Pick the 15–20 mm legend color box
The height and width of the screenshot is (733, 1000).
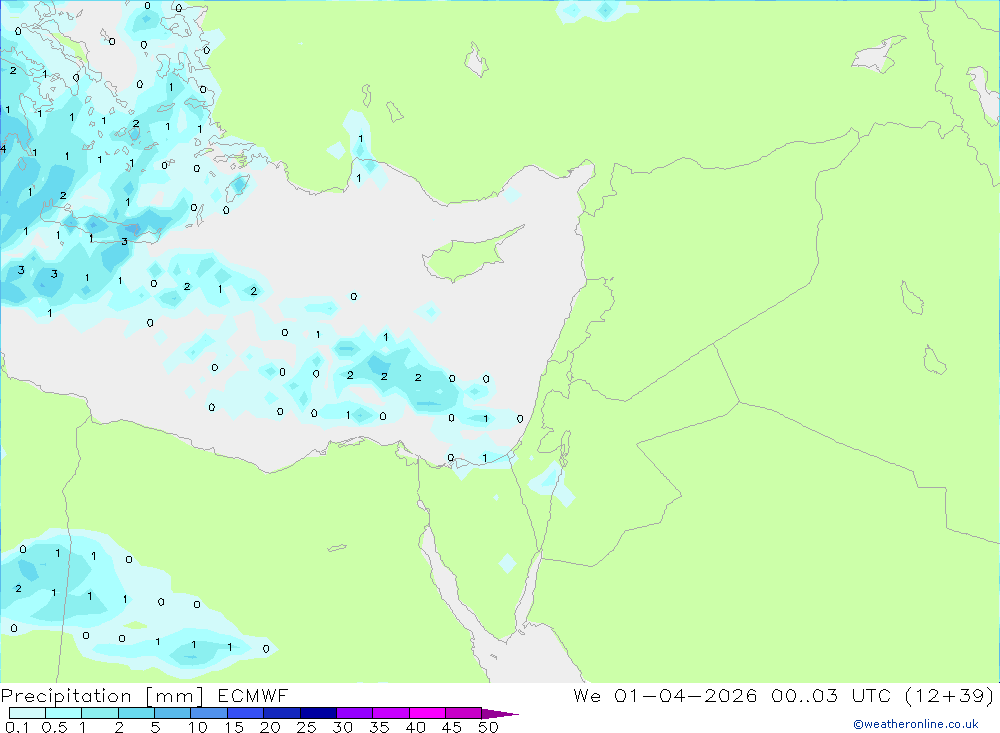(x=246, y=713)
